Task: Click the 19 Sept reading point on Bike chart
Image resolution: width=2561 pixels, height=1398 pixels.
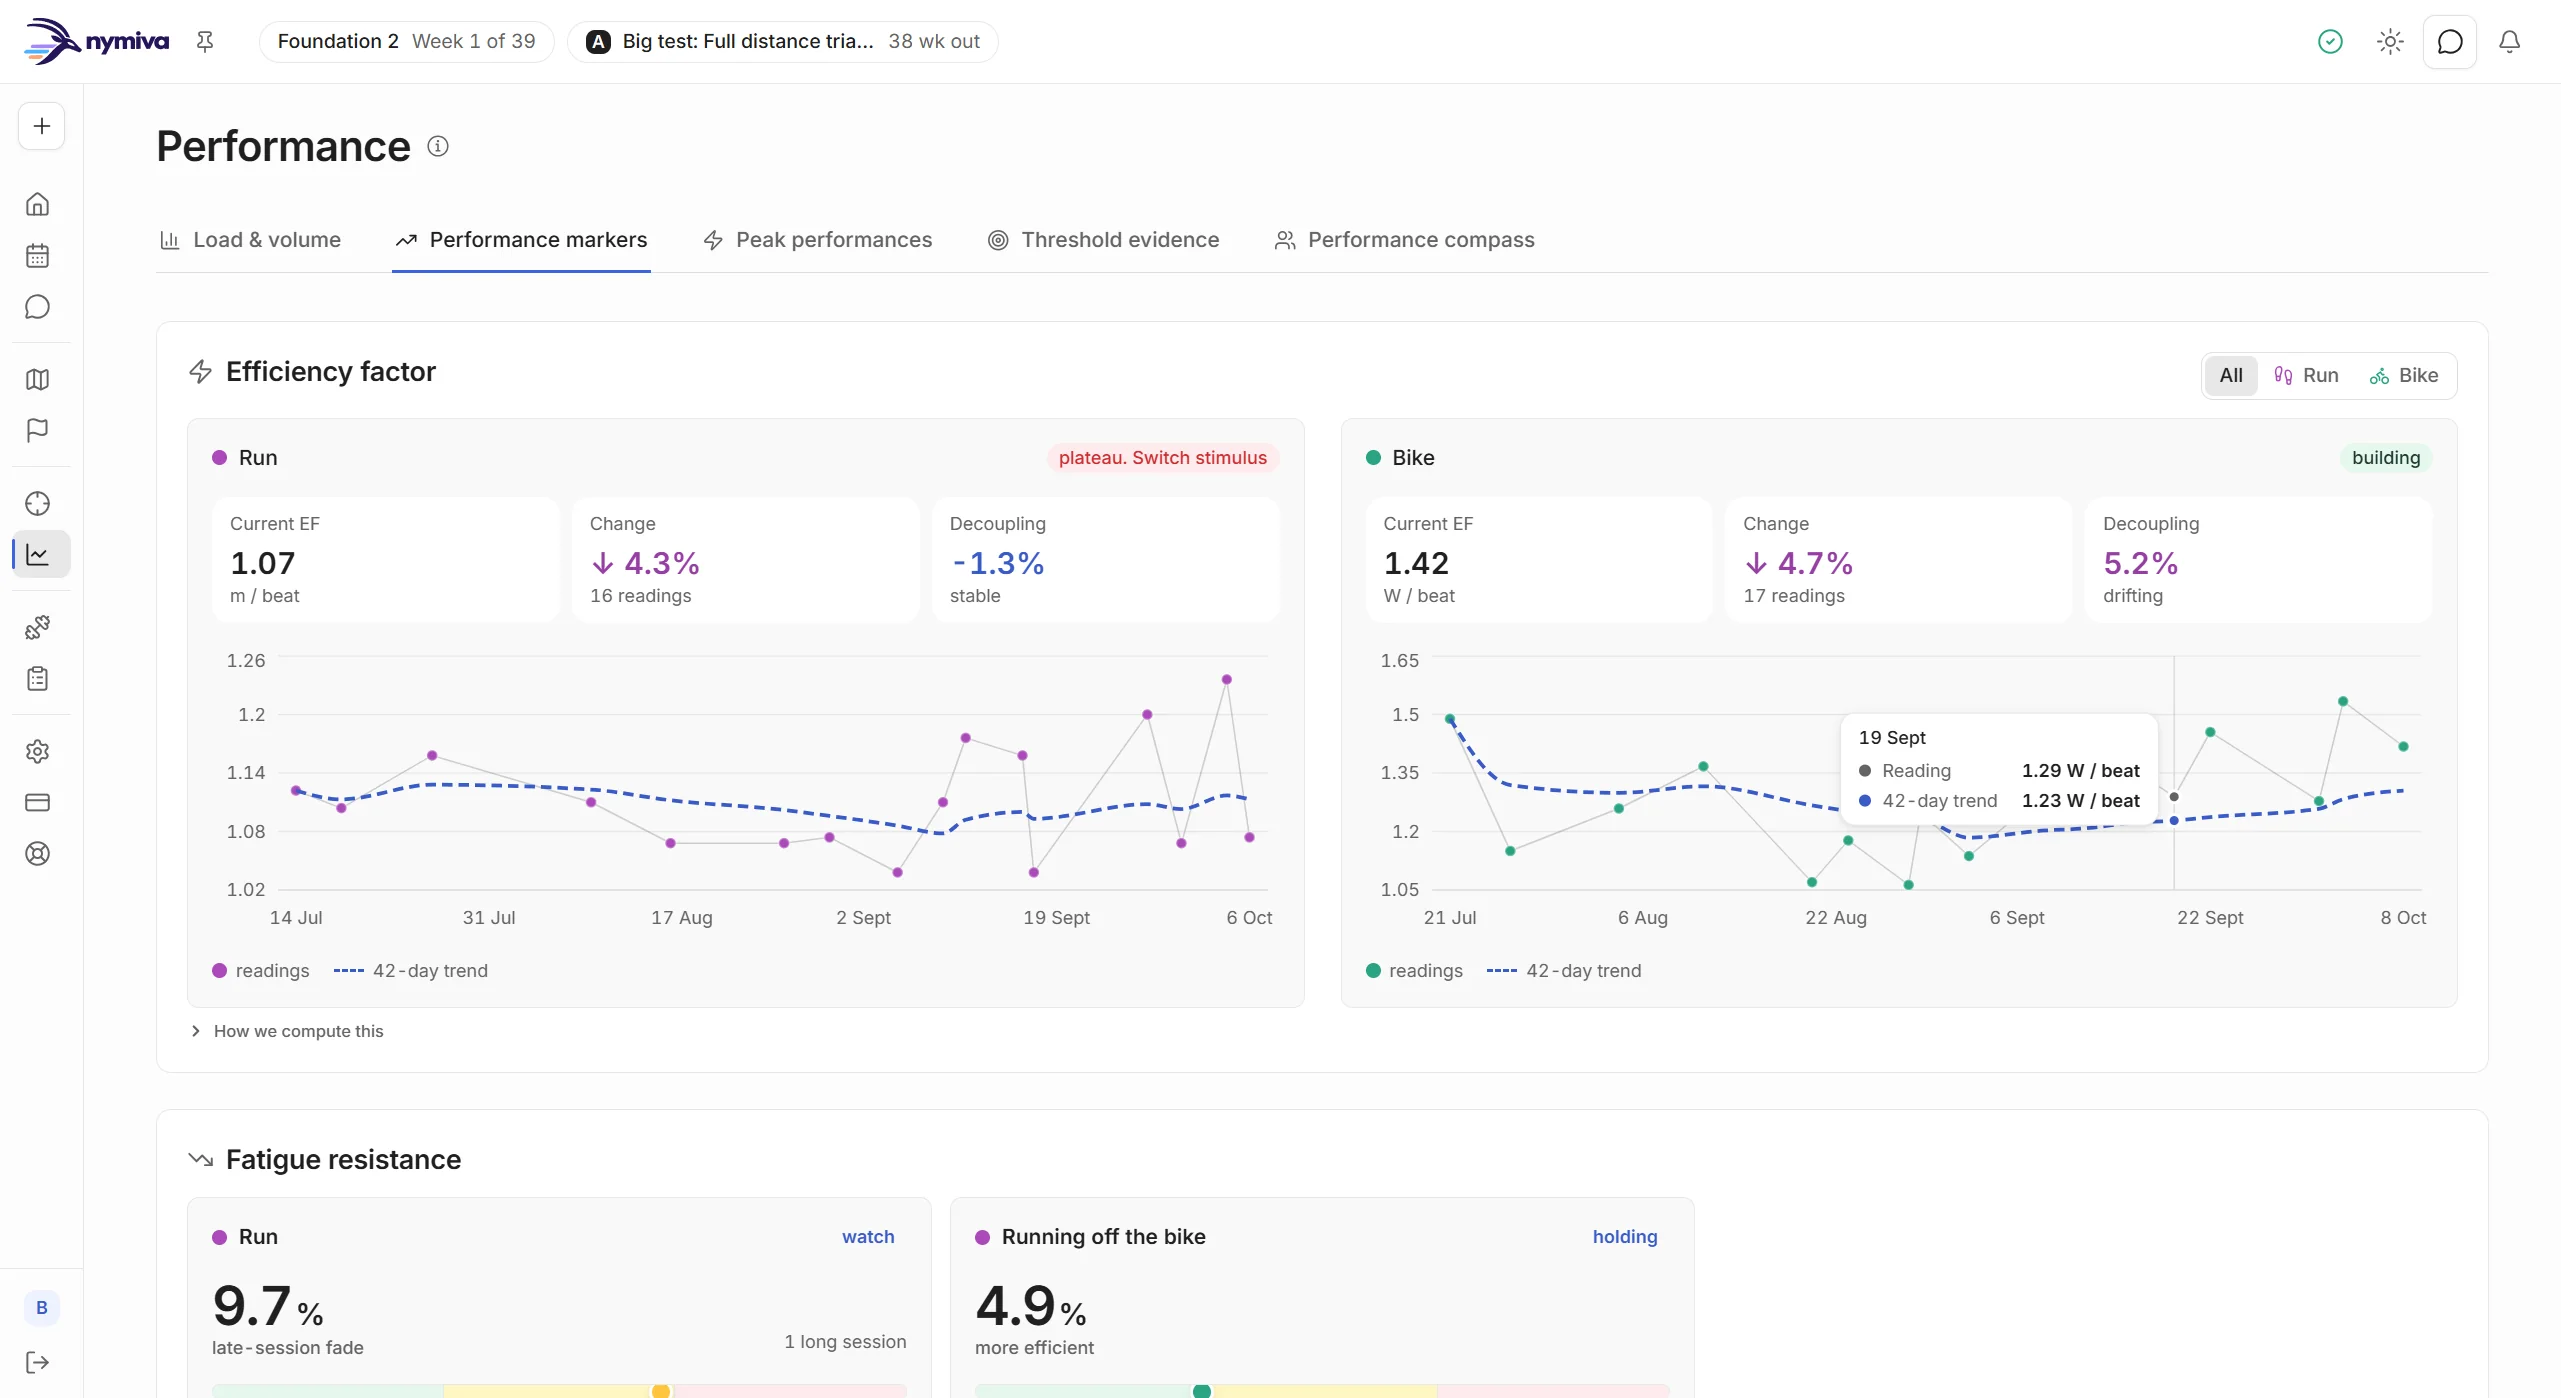Action: coord(2174,797)
